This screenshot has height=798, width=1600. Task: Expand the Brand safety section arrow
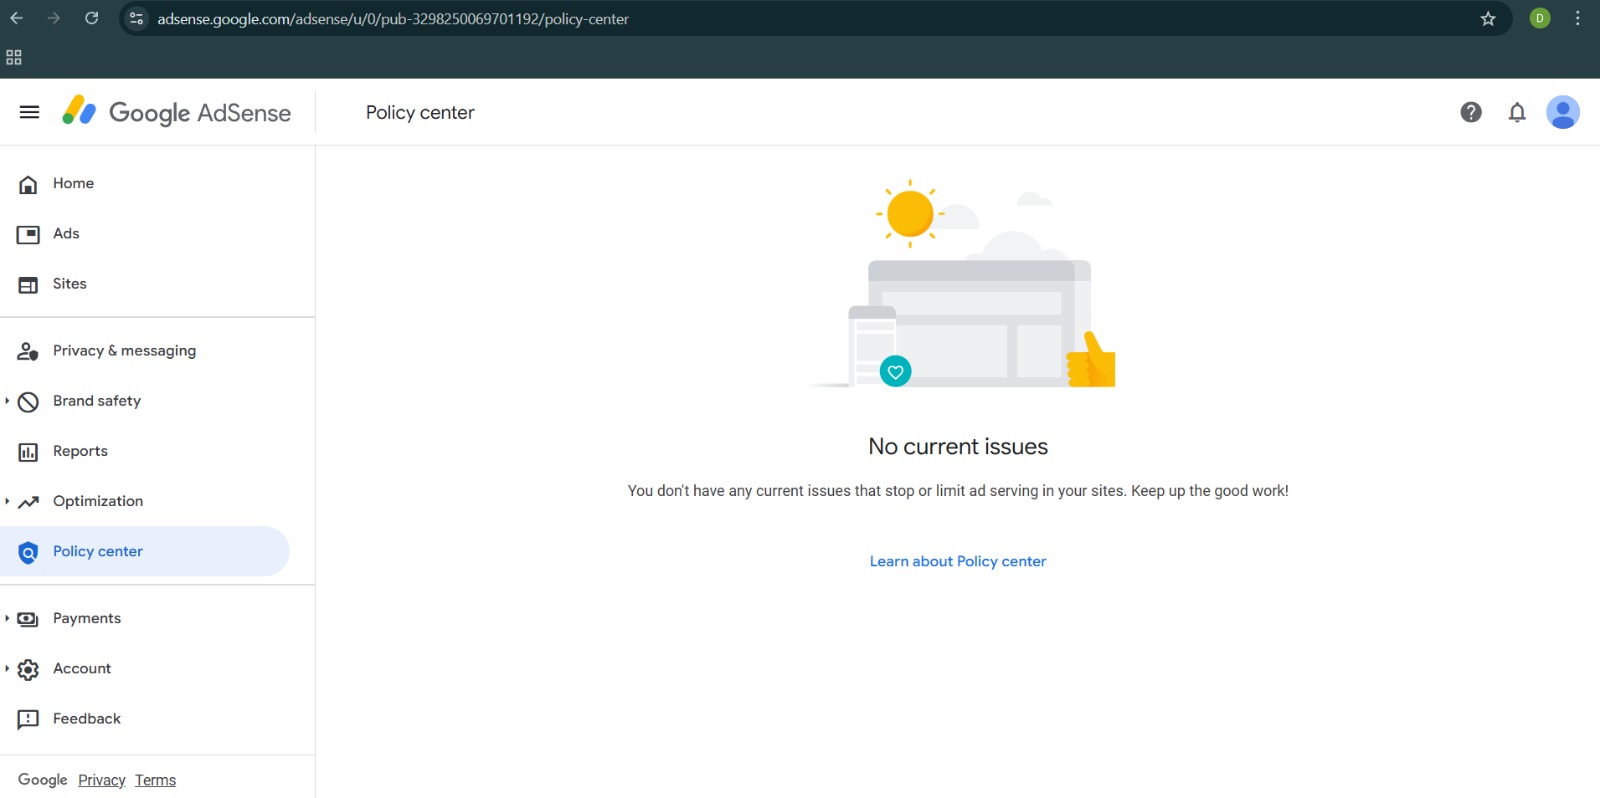(7, 401)
